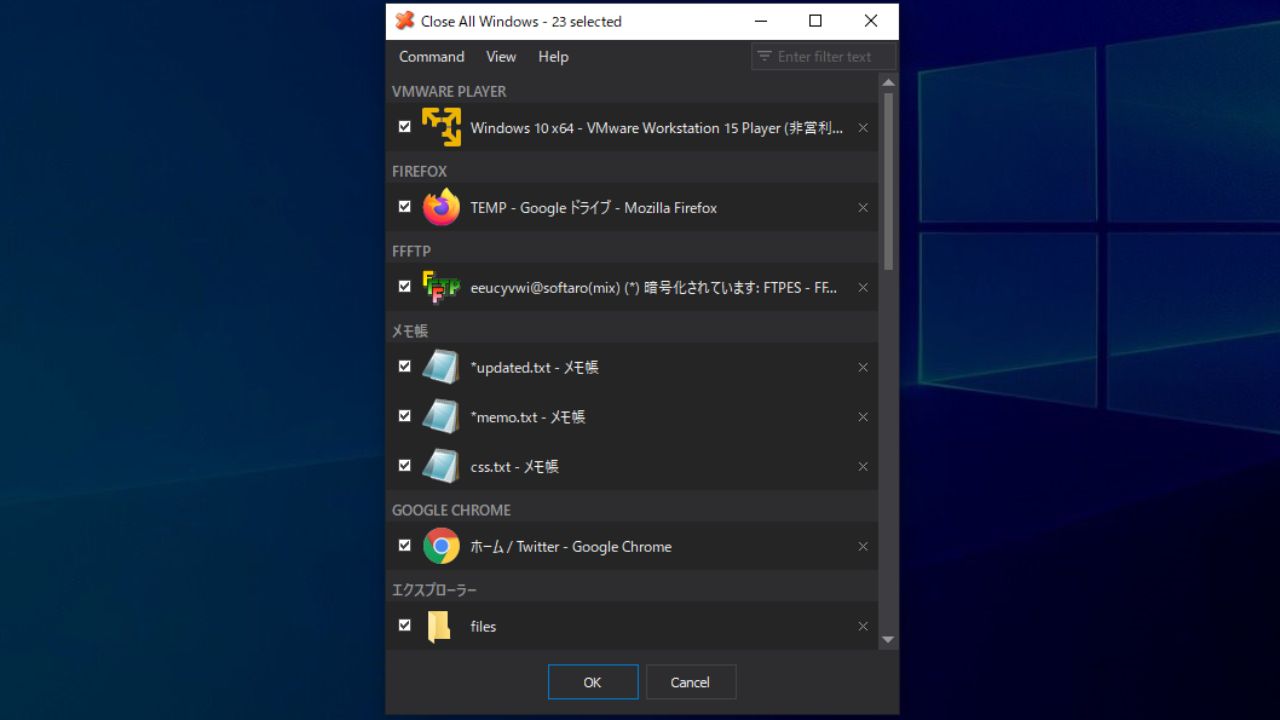Select the eeucyvwi@softaro FFFTP entry
This screenshot has height=720, width=1280.
[x=632, y=287]
